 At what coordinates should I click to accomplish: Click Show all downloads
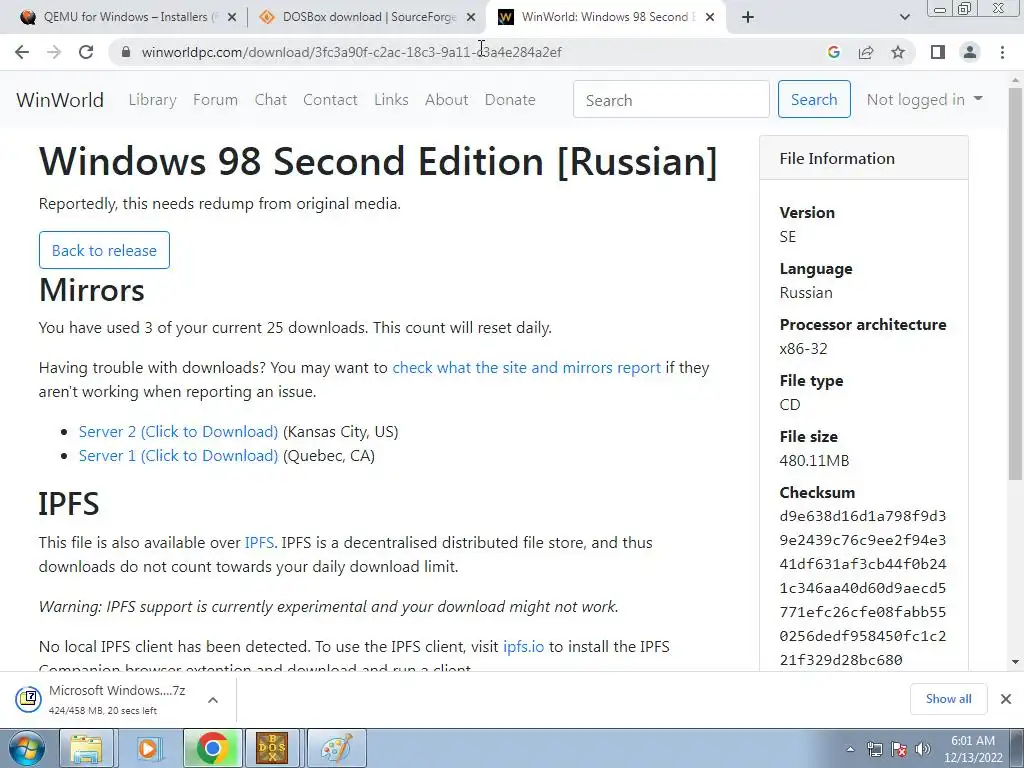[x=948, y=699]
